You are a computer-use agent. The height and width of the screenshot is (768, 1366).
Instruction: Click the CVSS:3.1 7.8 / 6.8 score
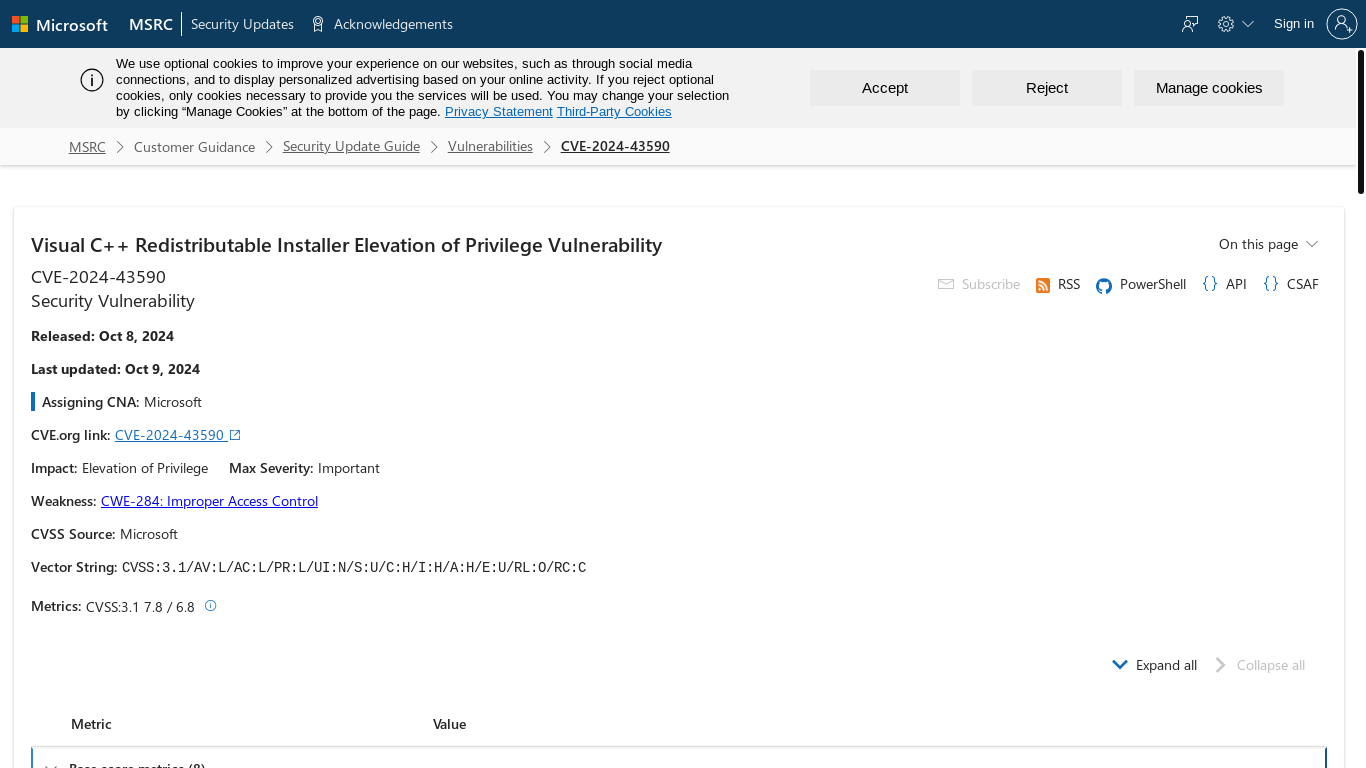[x=140, y=607]
